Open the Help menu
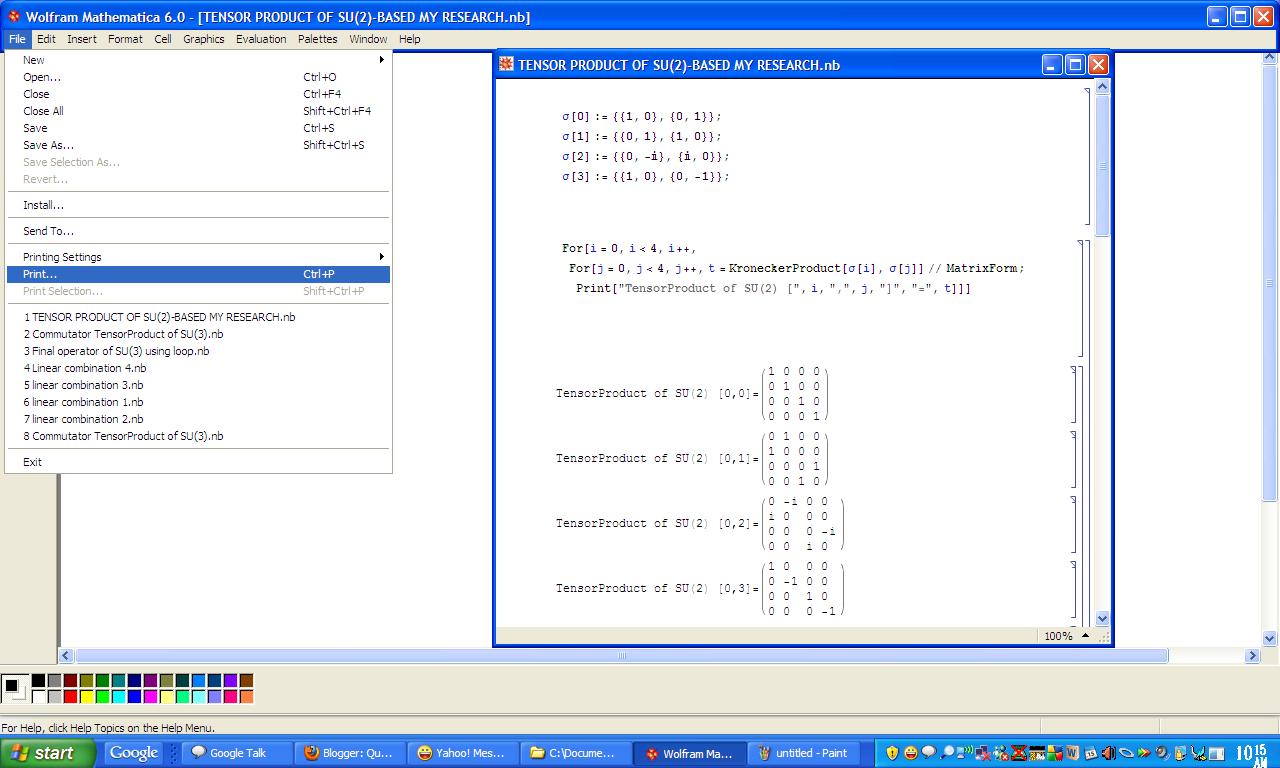1280x768 pixels. (410, 39)
